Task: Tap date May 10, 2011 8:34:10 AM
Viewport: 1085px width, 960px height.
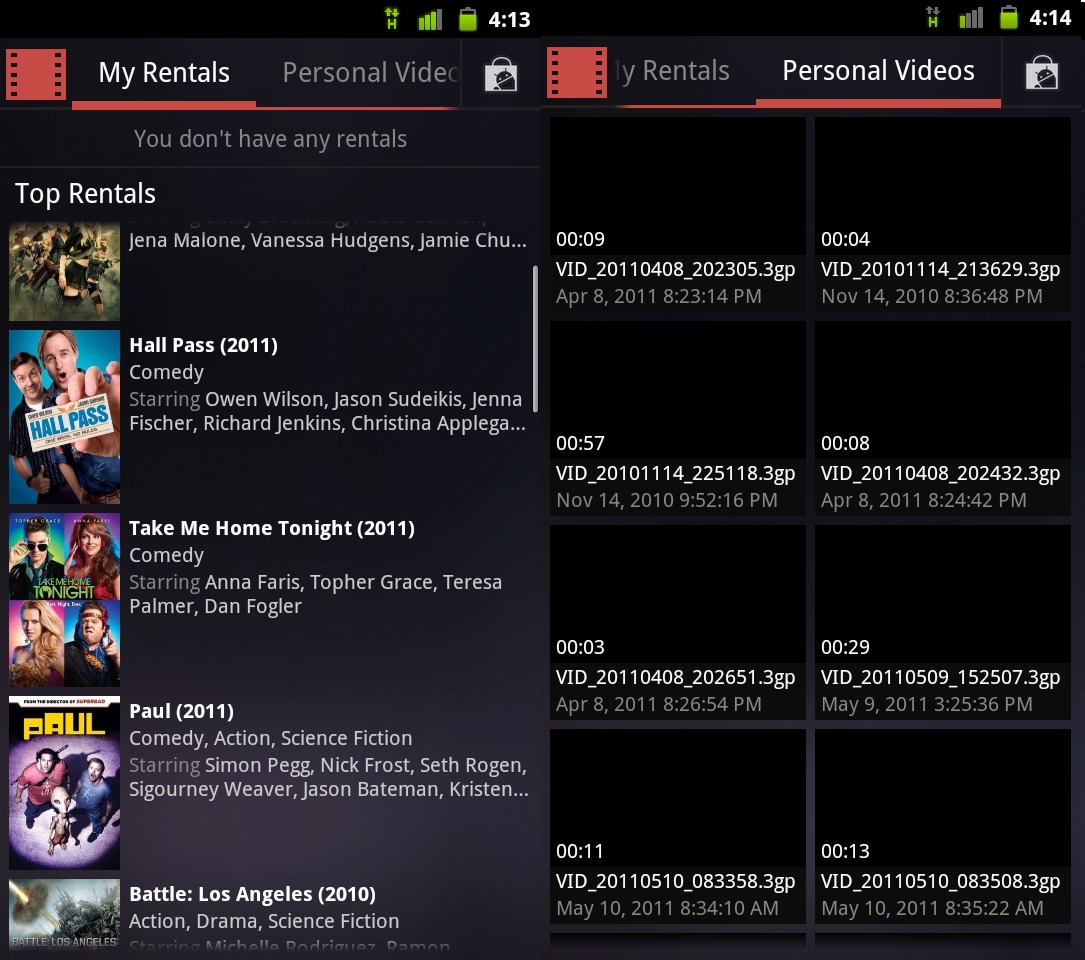Action: coord(667,908)
